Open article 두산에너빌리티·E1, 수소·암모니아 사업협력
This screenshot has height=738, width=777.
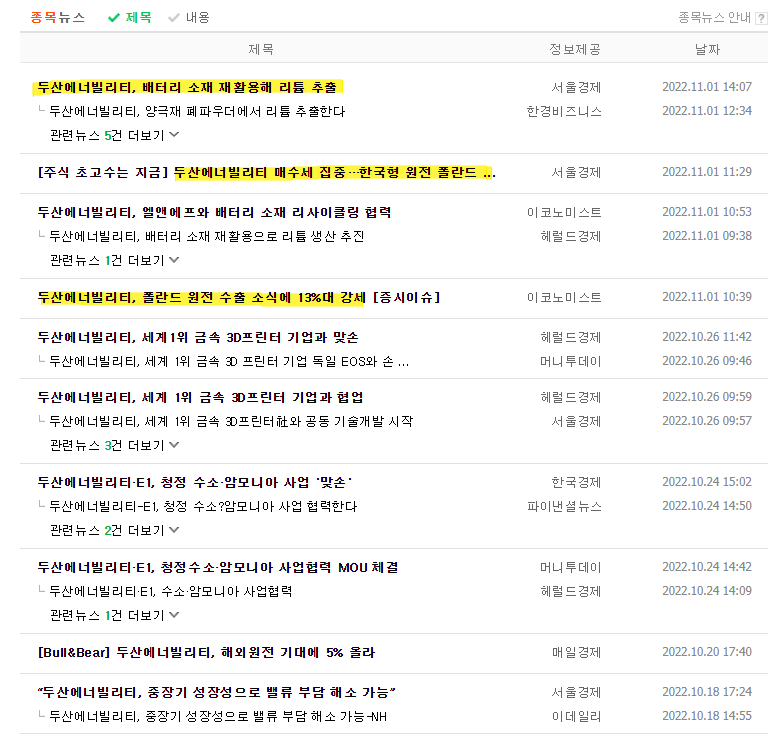[x=170, y=591]
